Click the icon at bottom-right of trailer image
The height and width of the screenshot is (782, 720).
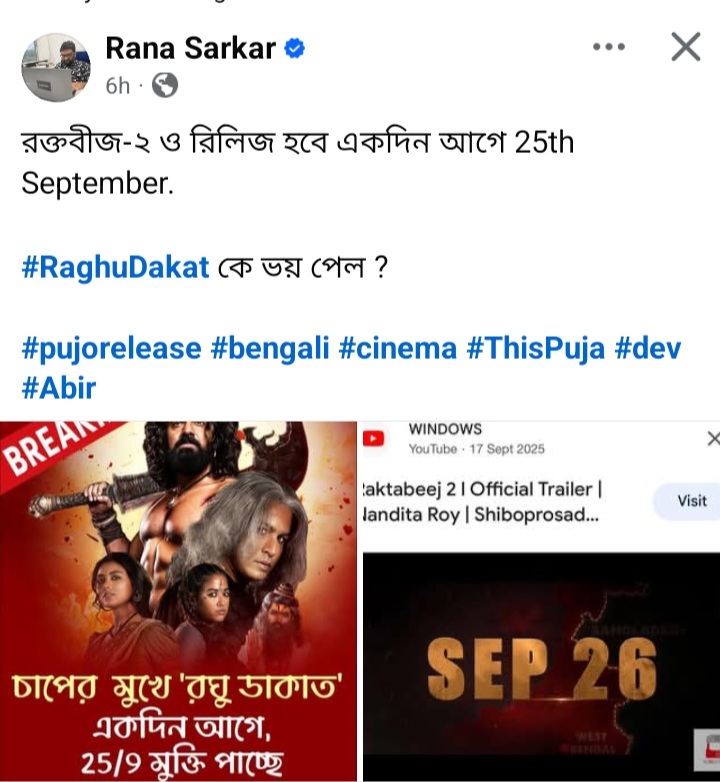[x=708, y=749]
